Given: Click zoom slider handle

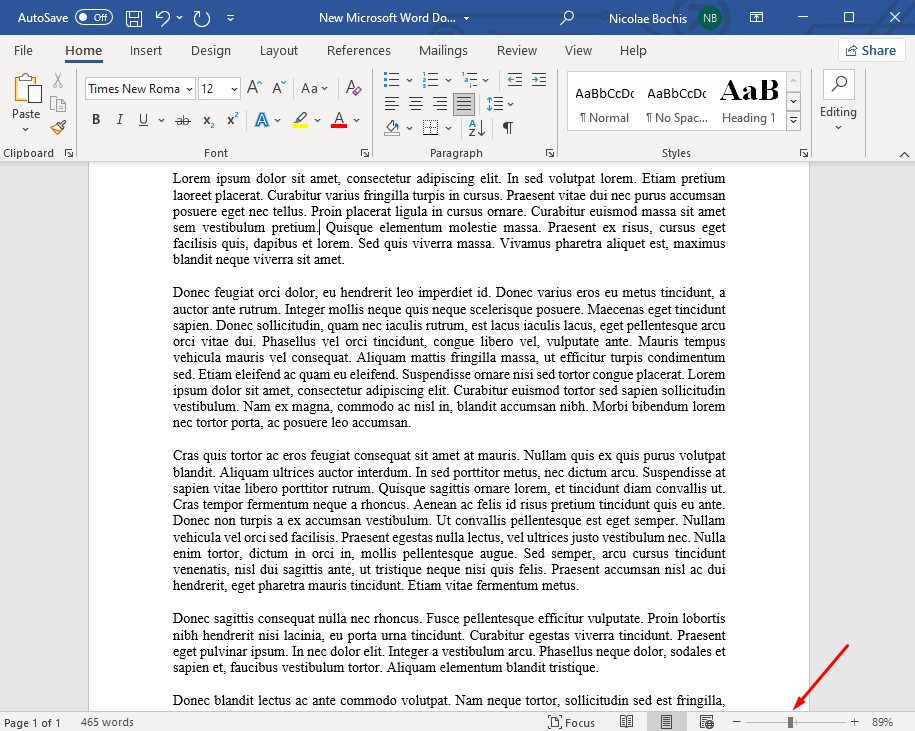Looking at the screenshot, I should point(790,722).
